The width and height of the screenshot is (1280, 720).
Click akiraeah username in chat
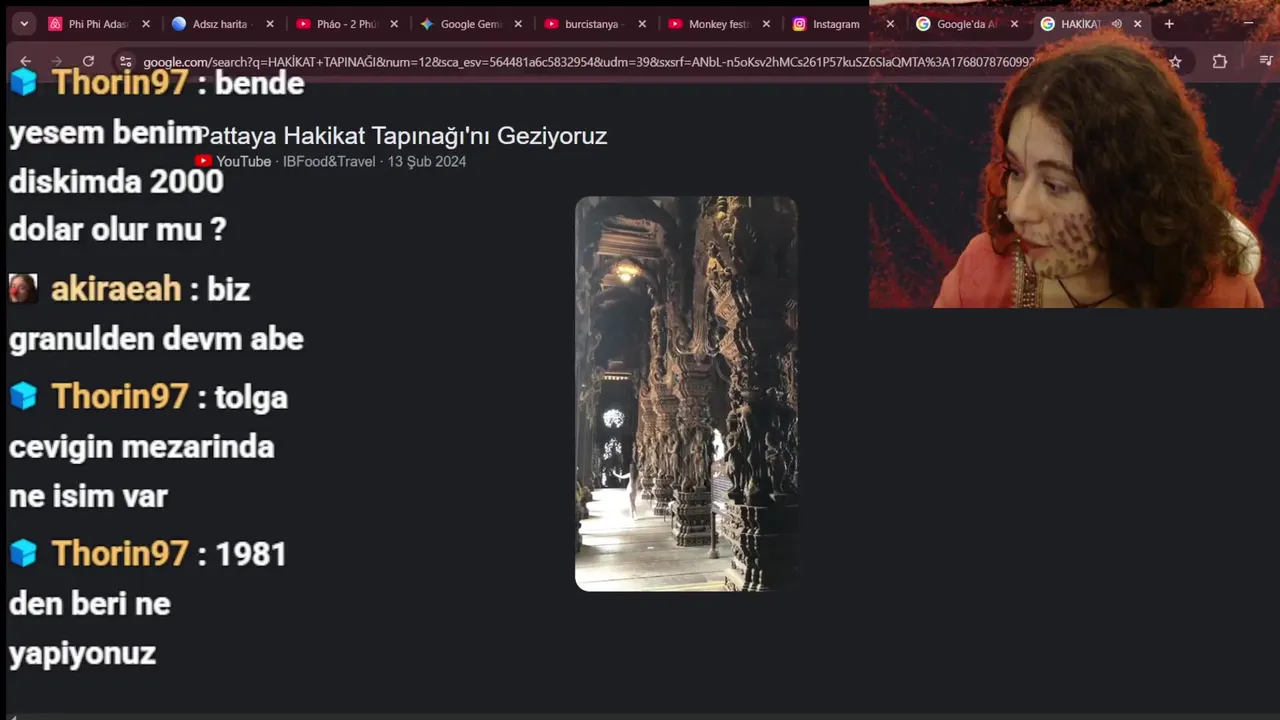coord(116,289)
